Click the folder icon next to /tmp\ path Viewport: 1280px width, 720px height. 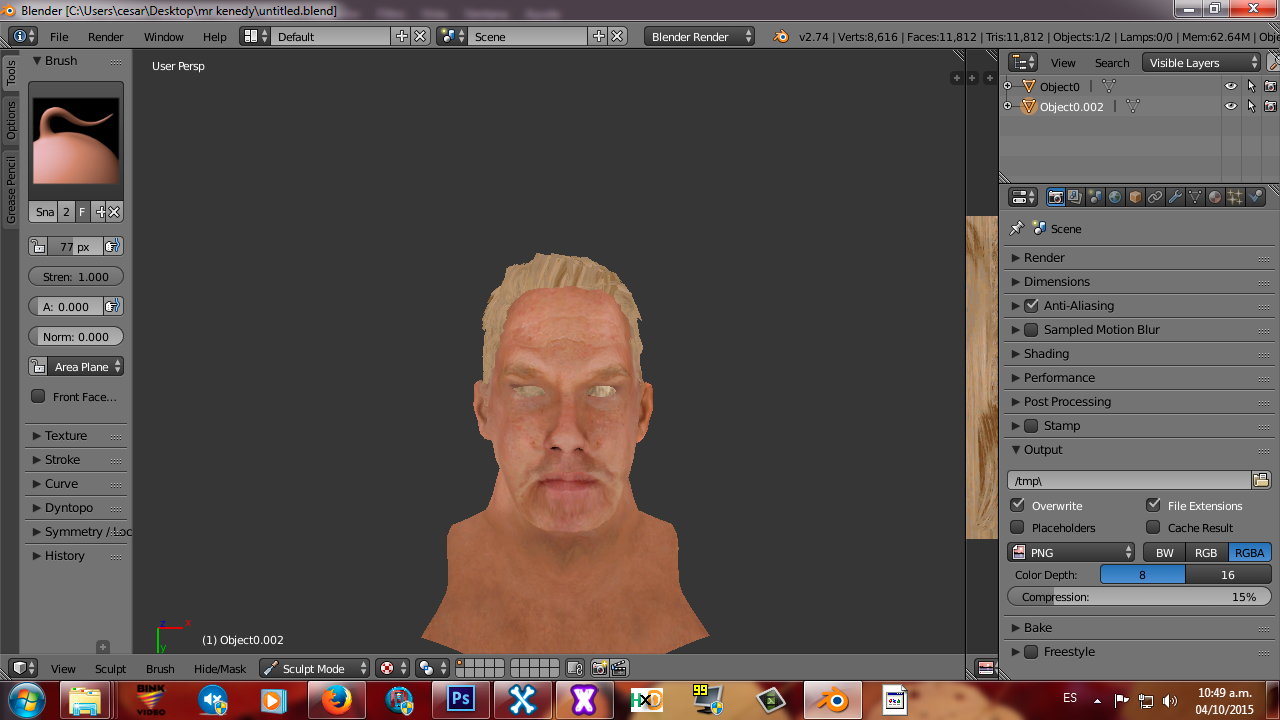coord(1261,480)
